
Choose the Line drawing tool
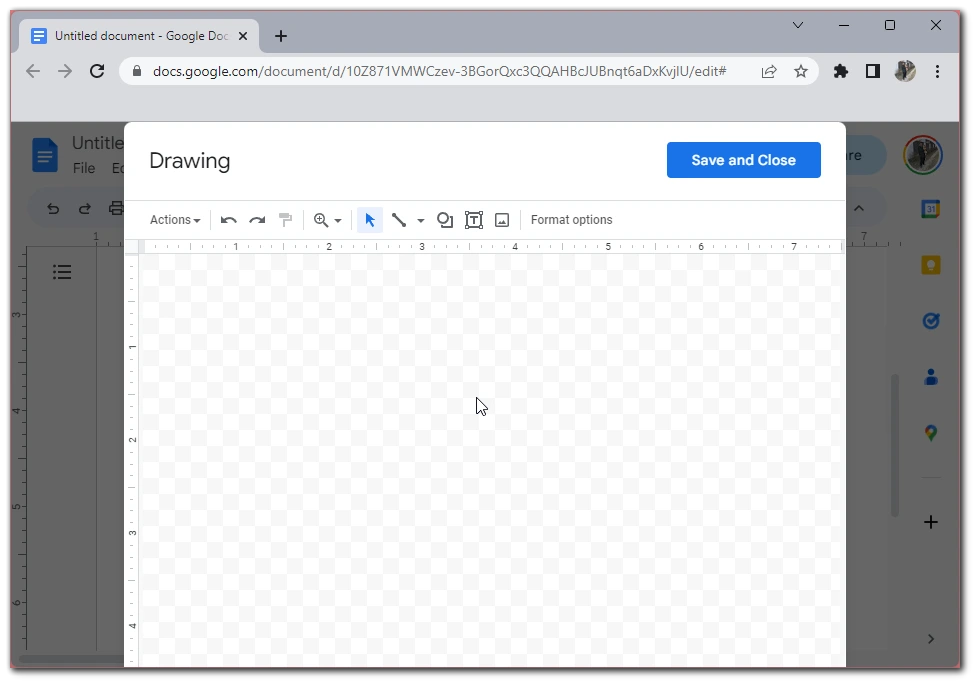[x=399, y=220]
